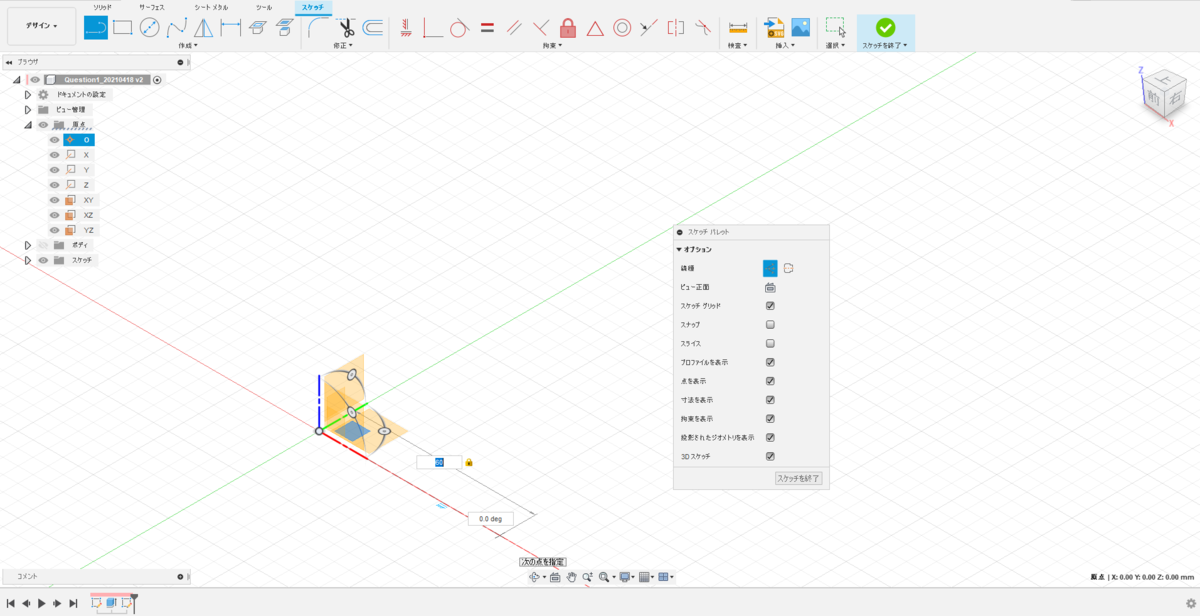Expand the スケッチ folder node
This screenshot has height=616, width=1200.
coord(28,260)
